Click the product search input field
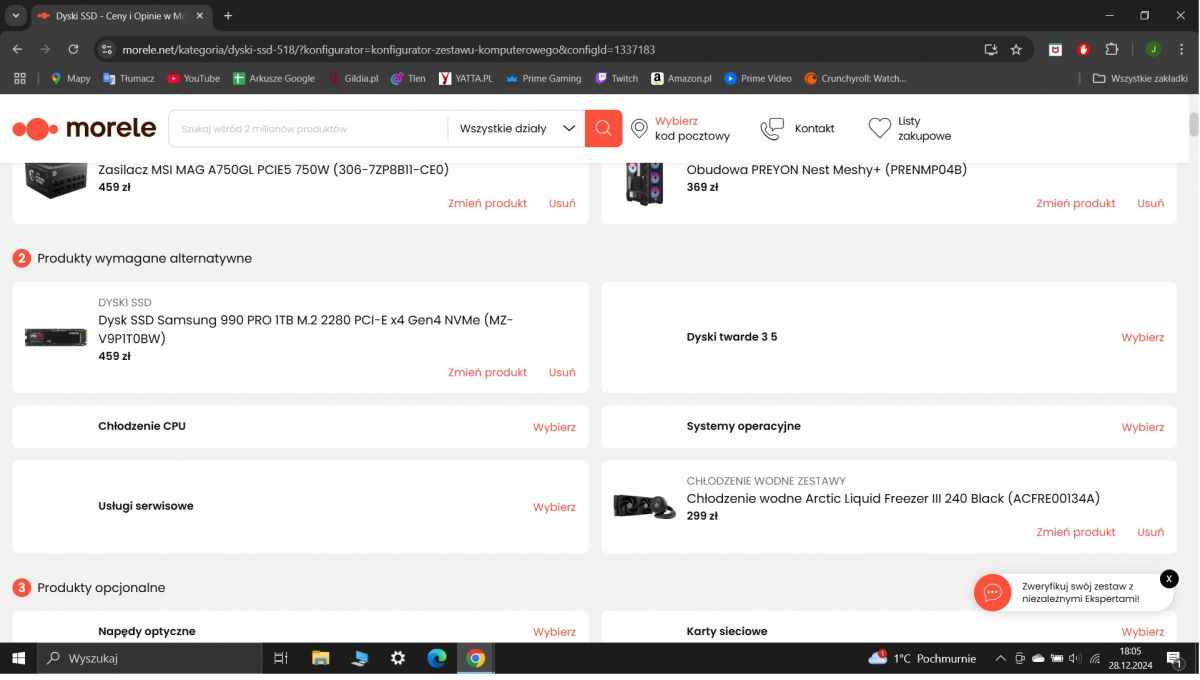Image resolution: width=1200 pixels, height=680 pixels. [308, 128]
